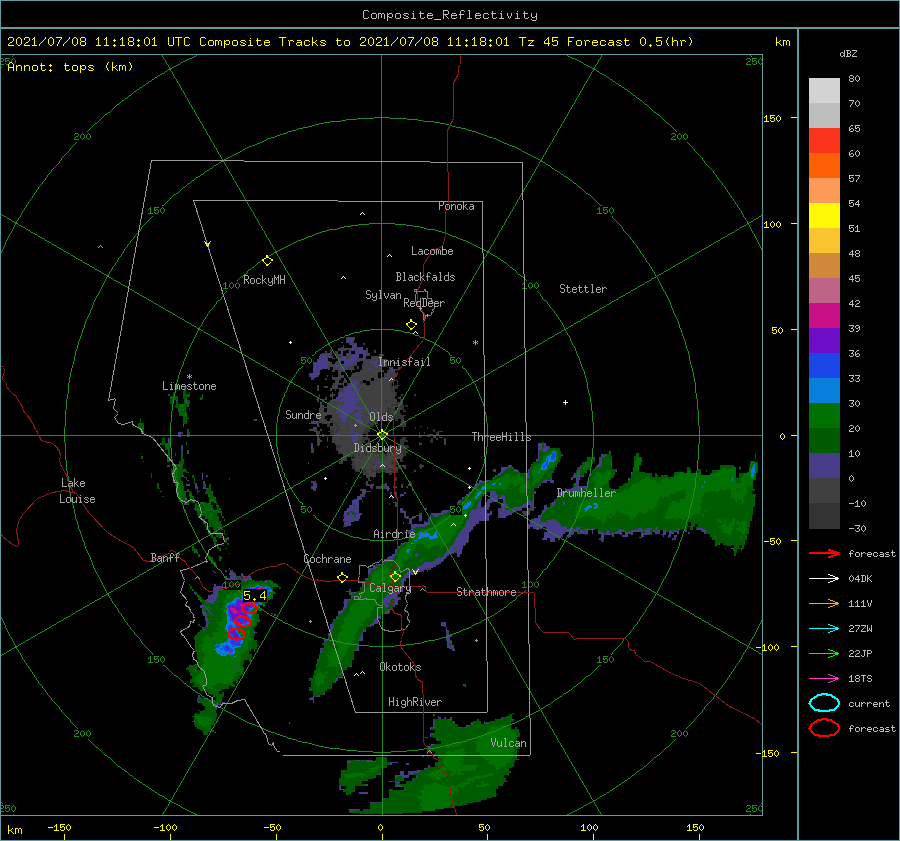Click the white 04DK arrow legend icon
Viewport: 900px width, 841px height.
coord(824,578)
